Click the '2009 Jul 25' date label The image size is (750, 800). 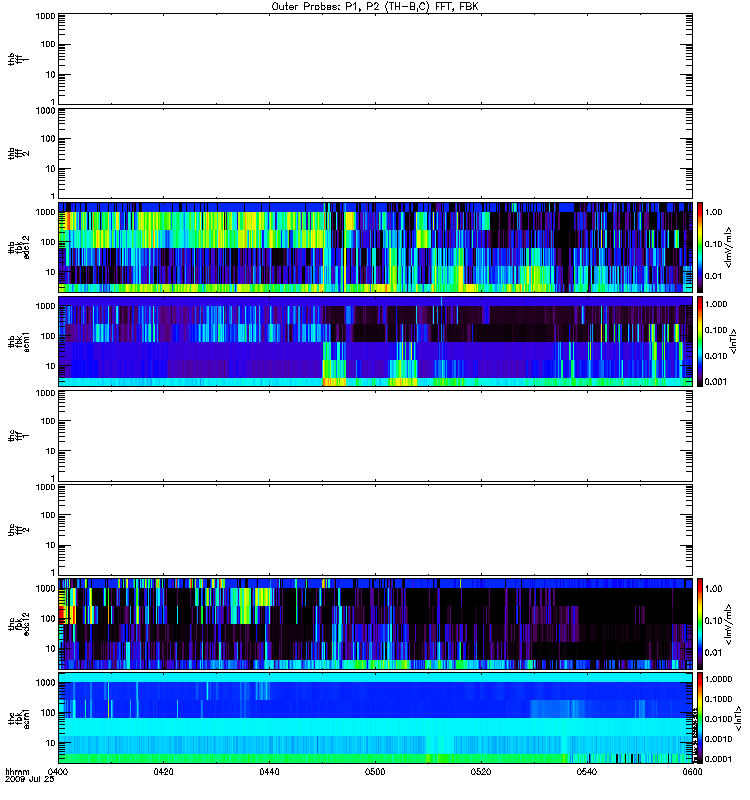(x=30, y=779)
